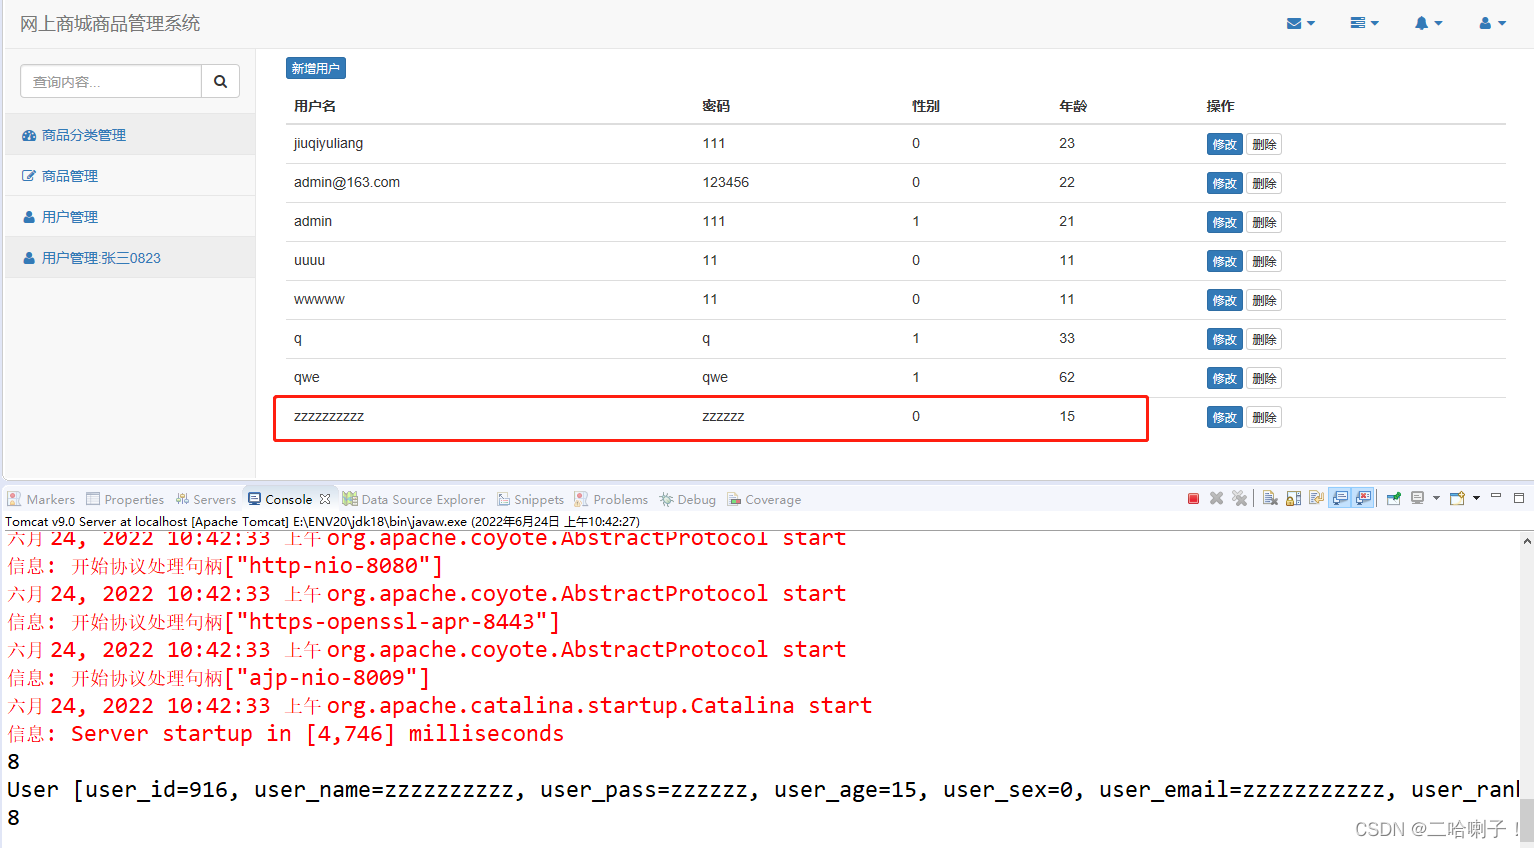Click 修改 for user uuuu

tap(1224, 261)
